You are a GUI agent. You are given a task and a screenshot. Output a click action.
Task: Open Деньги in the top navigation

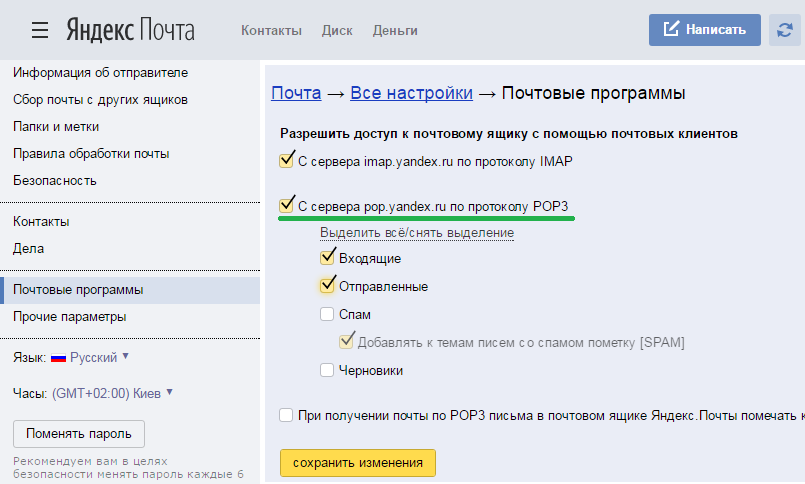point(395,31)
